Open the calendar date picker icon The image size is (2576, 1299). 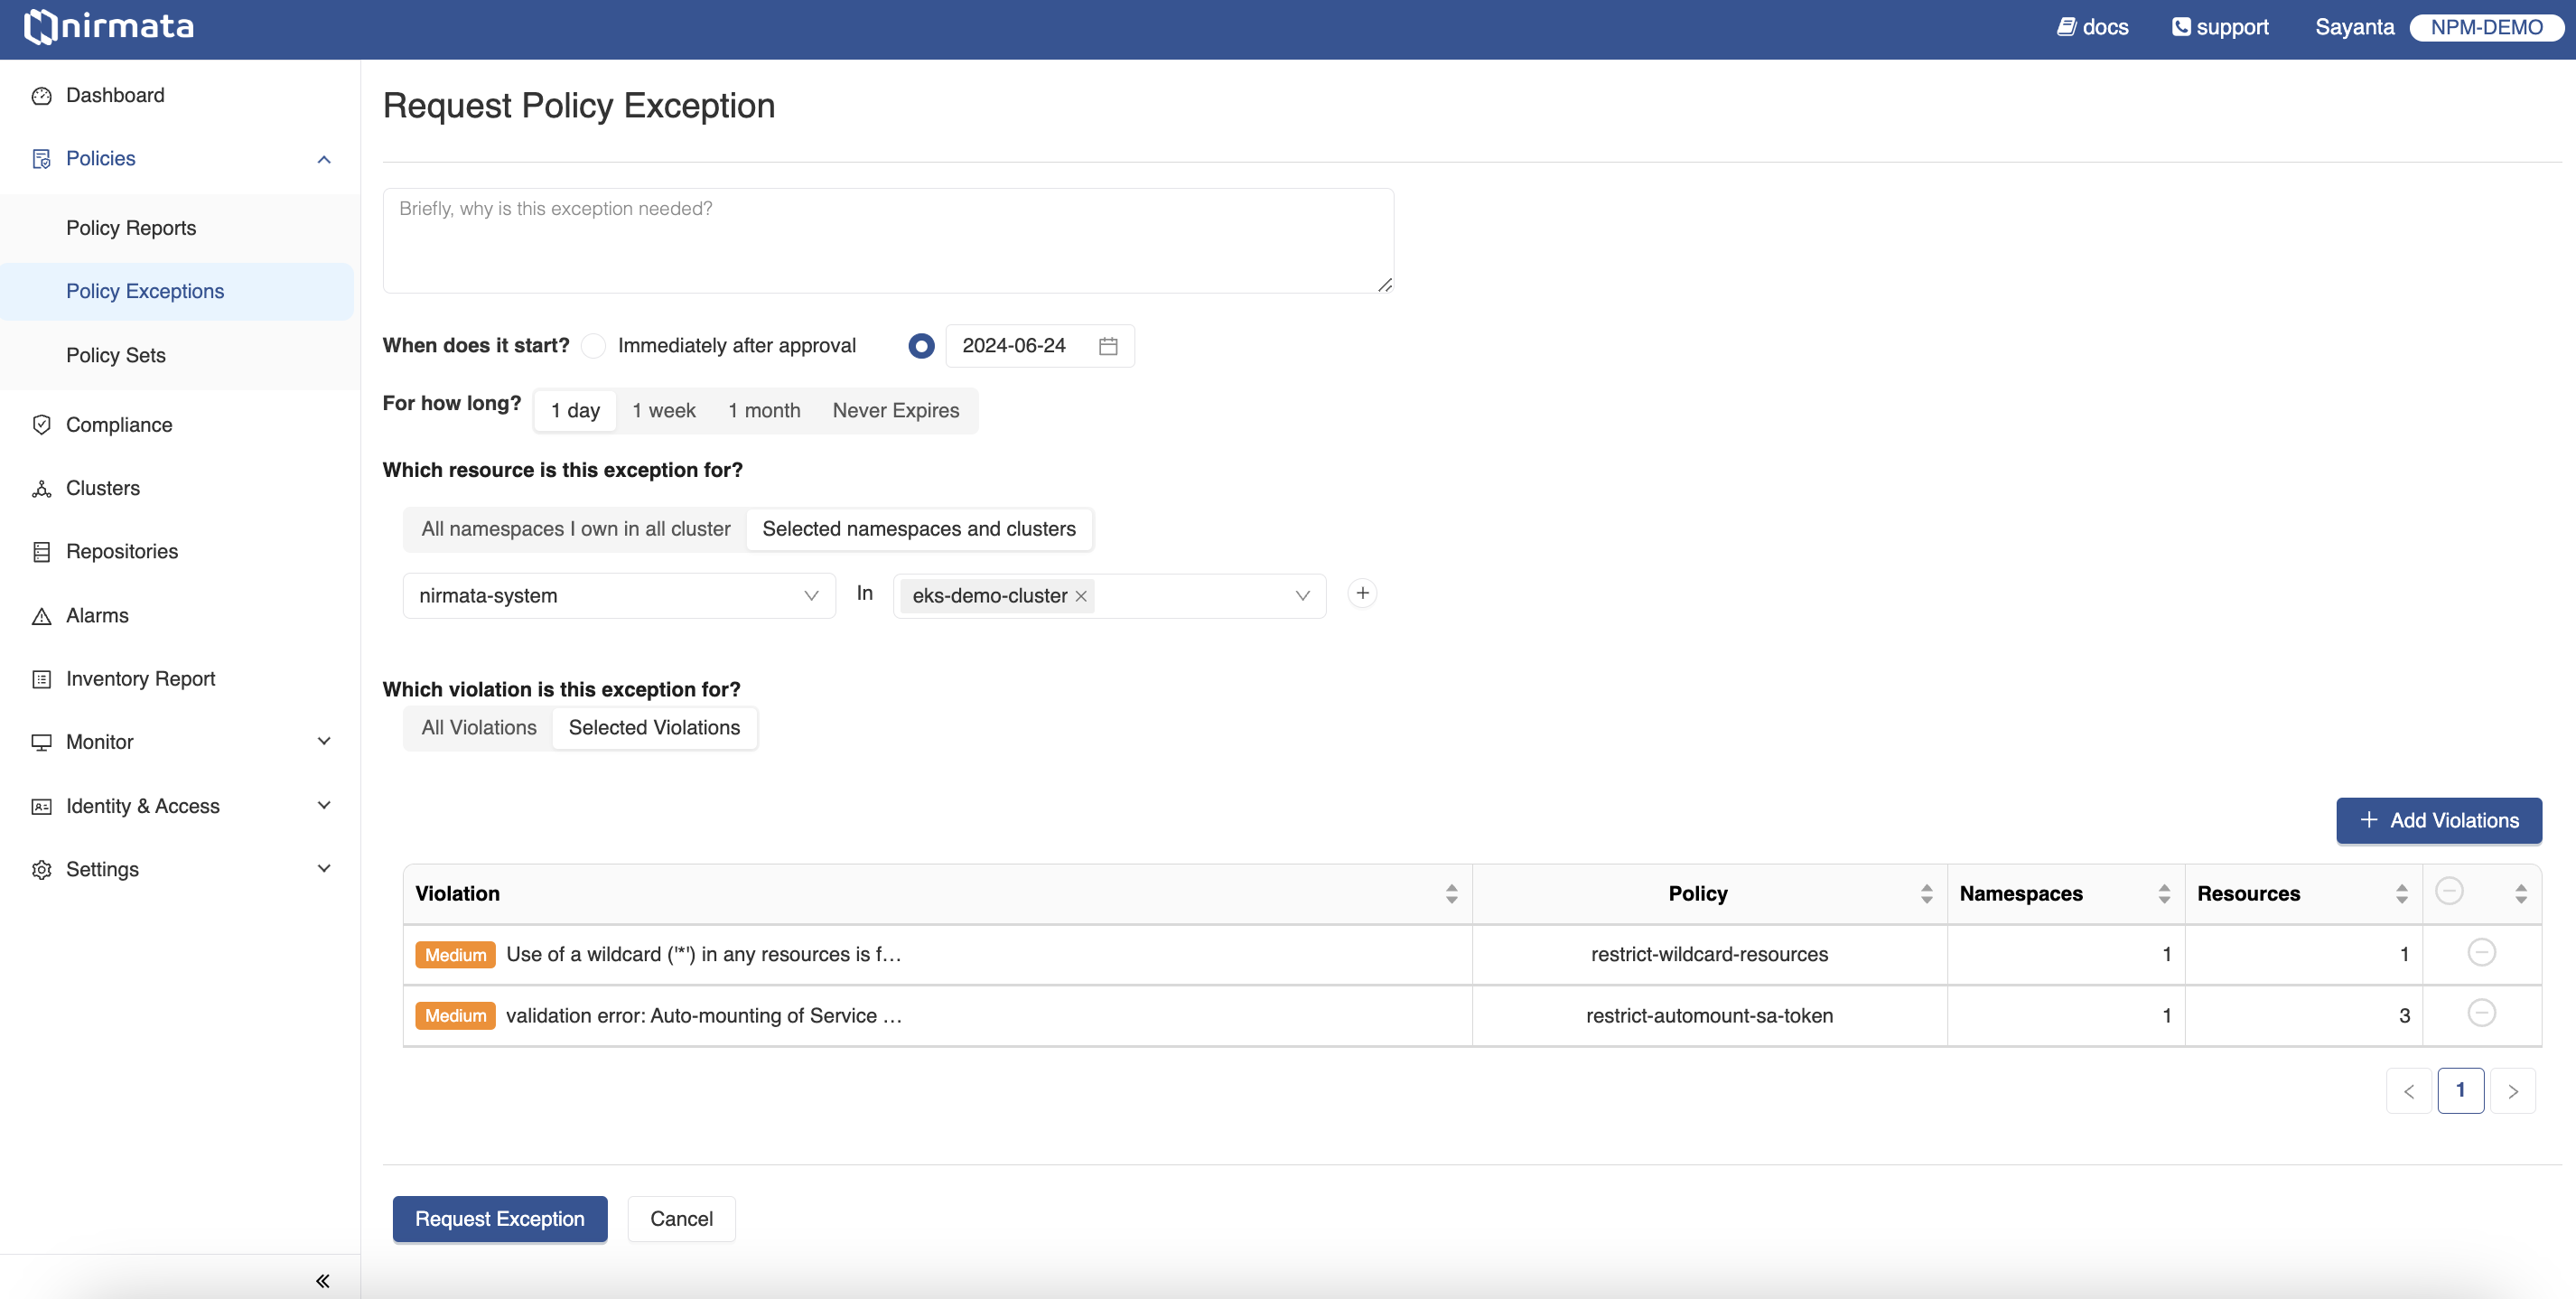[x=1108, y=346]
